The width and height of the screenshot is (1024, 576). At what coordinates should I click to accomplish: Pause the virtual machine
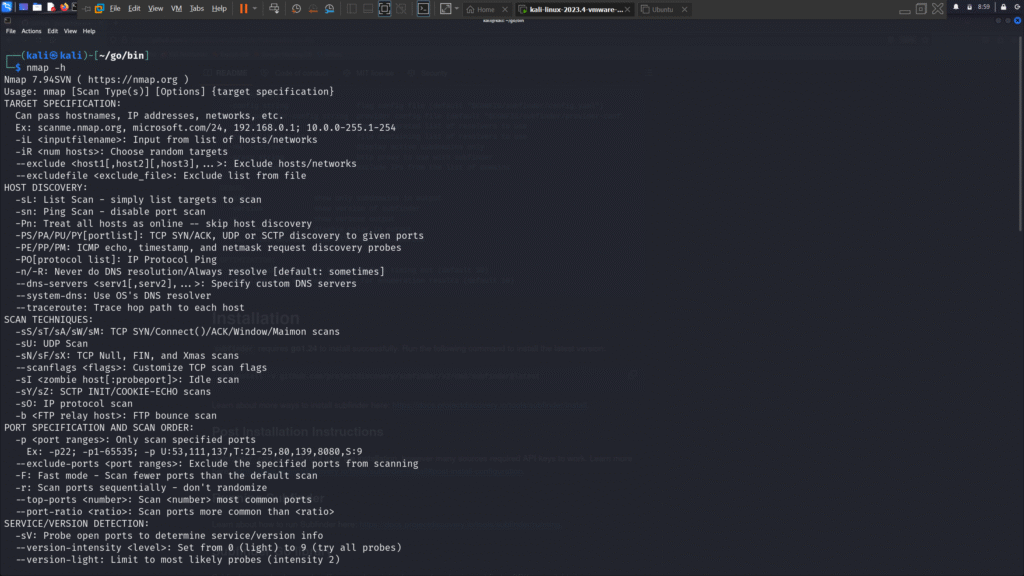click(244, 9)
